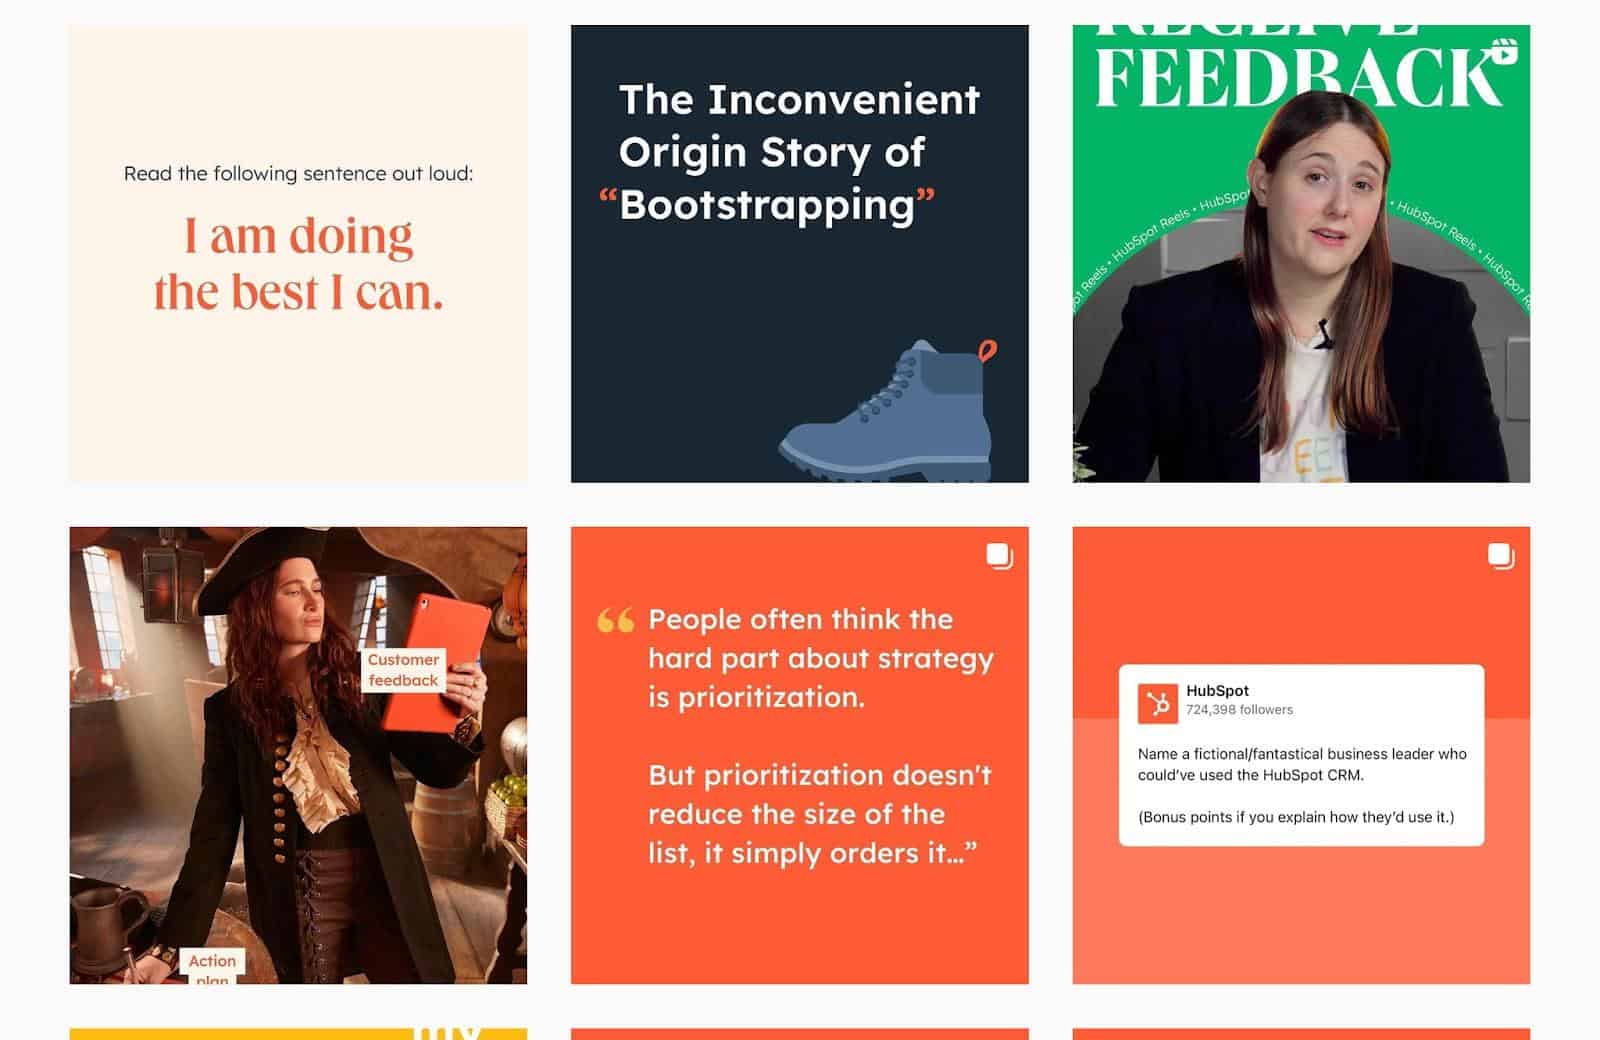The height and width of the screenshot is (1040, 1600).
Task: Open the 'Inconvenient Origin Story of Bootstrapping' post
Action: point(799,254)
